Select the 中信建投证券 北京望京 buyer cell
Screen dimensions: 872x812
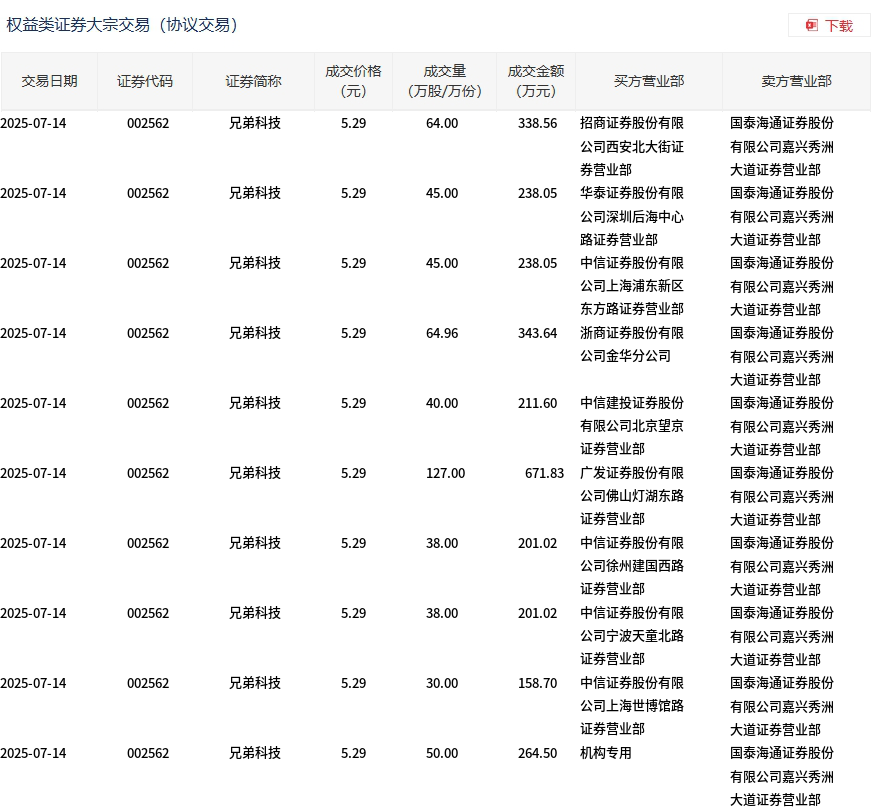pyautogui.click(x=632, y=426)
